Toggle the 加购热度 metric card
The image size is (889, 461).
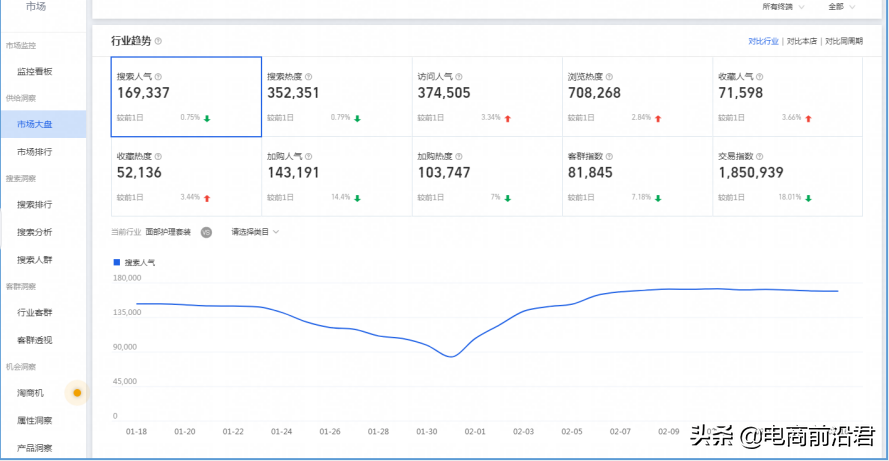tap(487, 176)
